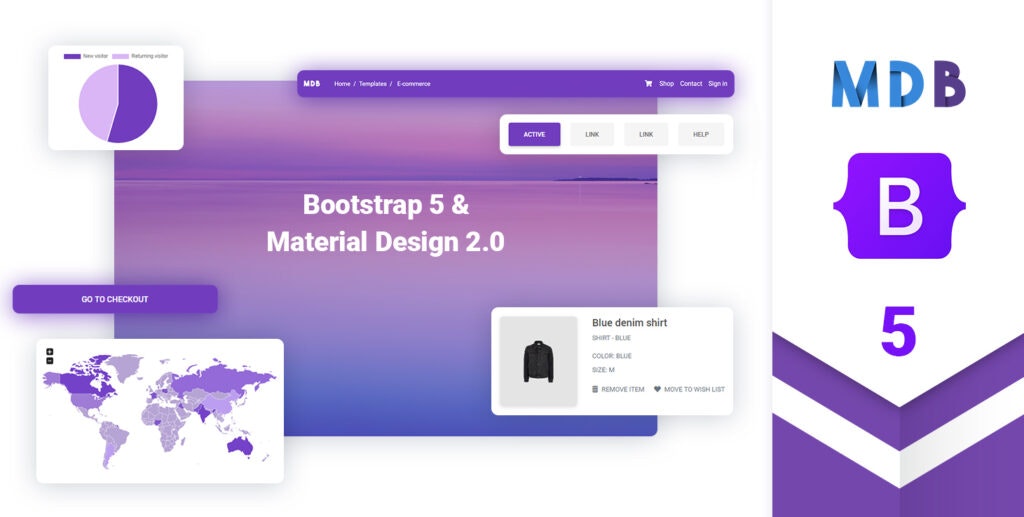Click the MDB logo in the purple navbar
Screen dimensions: 1024x517
[312, 84]
